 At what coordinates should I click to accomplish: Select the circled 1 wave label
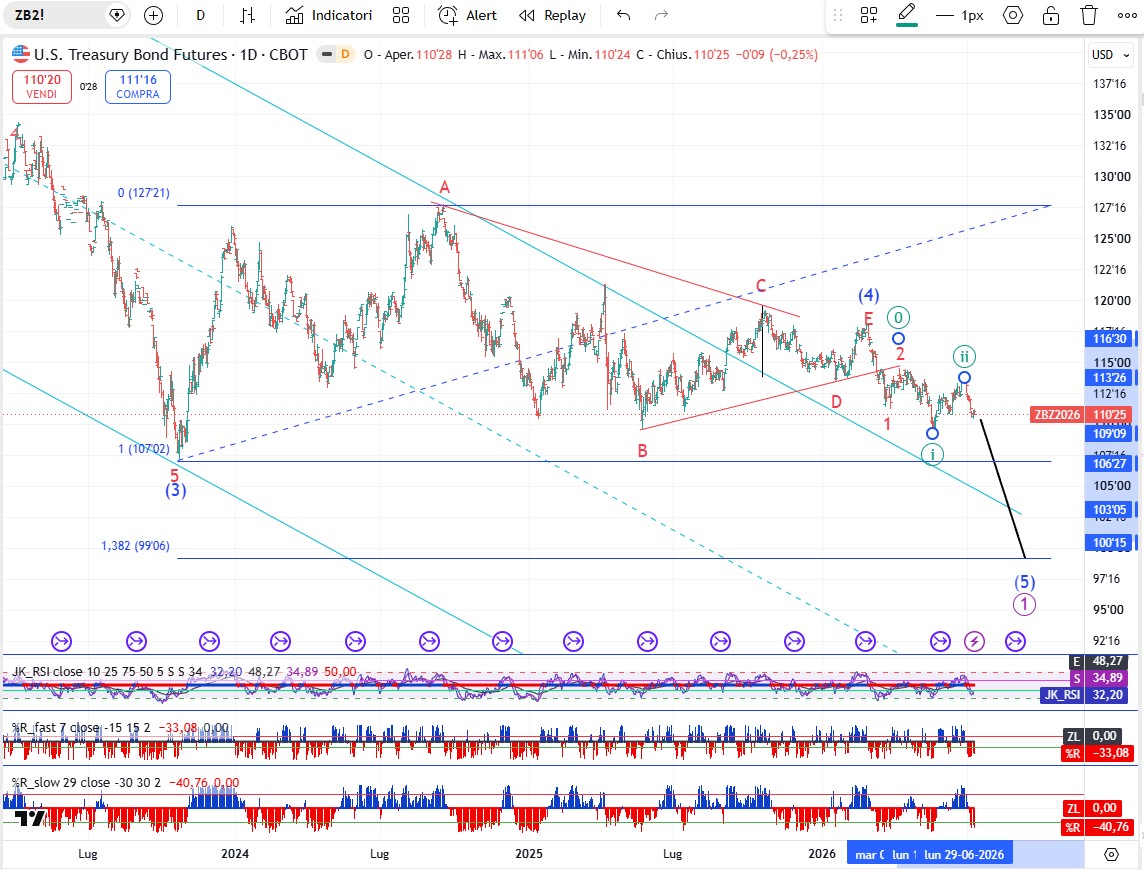point(1024,604)
